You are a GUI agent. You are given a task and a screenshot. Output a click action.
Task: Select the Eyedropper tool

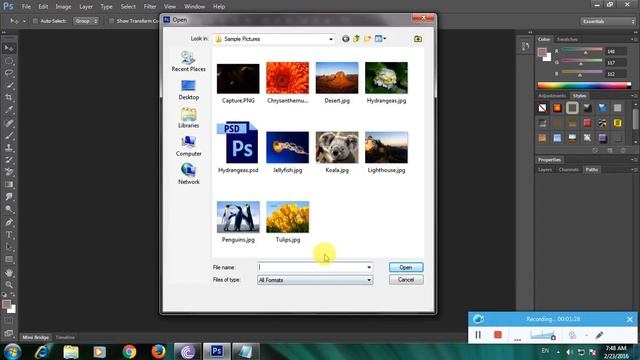pyautogui.click(x=9, y=110)
